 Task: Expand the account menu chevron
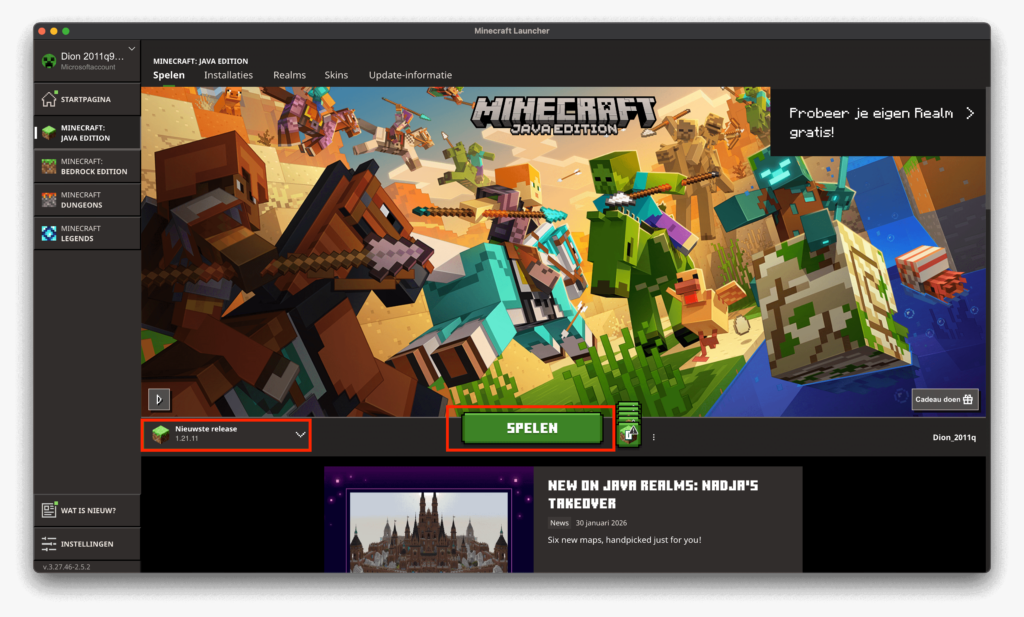[x=131, y=49]
